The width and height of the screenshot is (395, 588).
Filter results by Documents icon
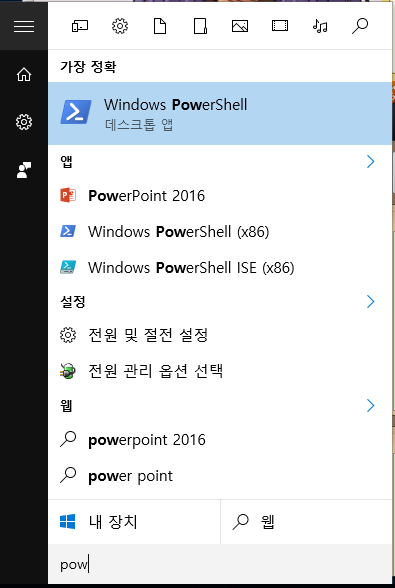coord(160,26)
